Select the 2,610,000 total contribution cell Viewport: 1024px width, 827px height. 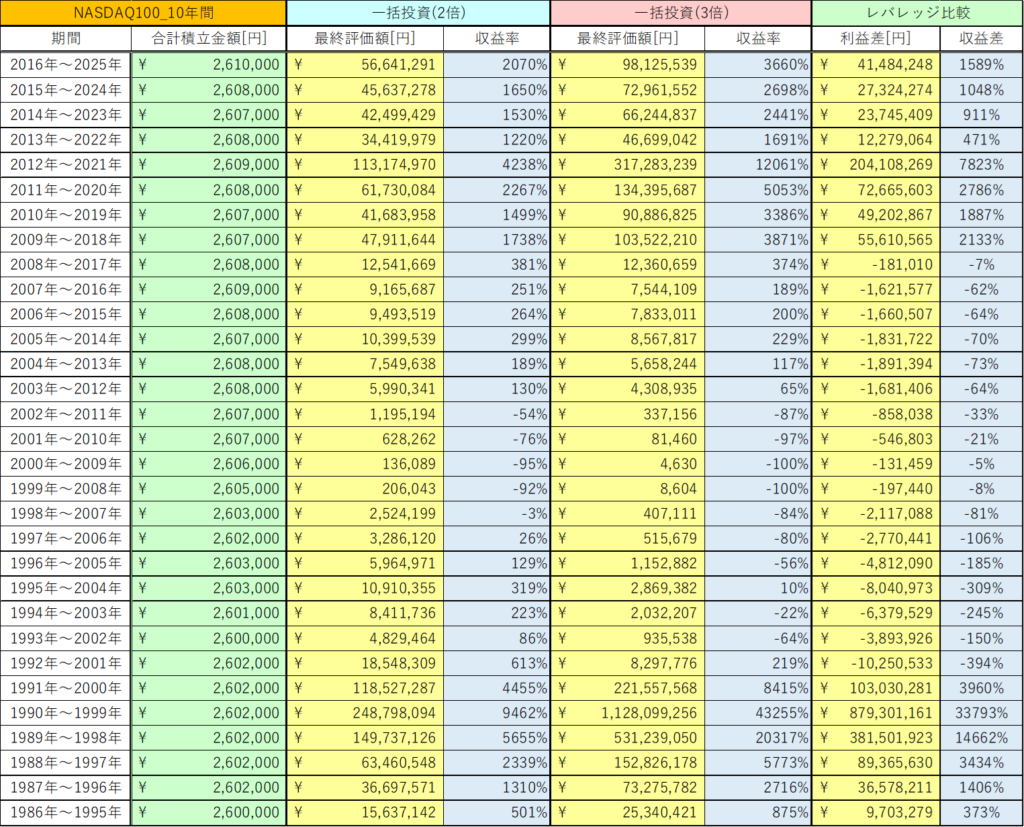(208, 65)
